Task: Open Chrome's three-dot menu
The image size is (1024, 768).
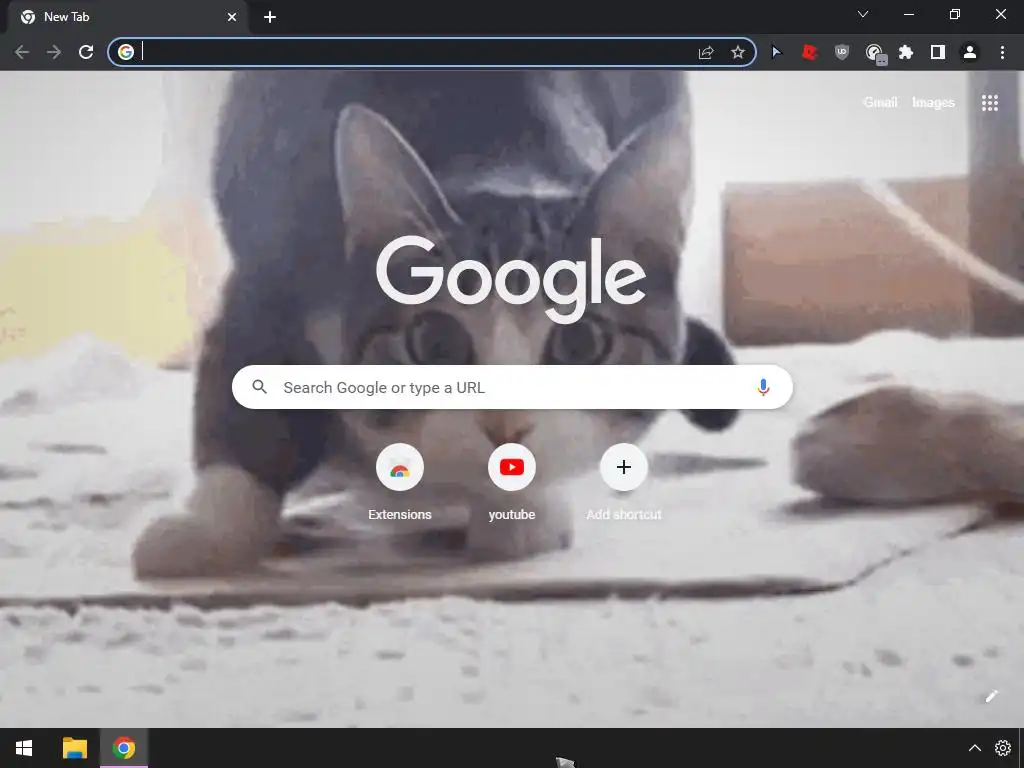Action: coord(1002,52)
